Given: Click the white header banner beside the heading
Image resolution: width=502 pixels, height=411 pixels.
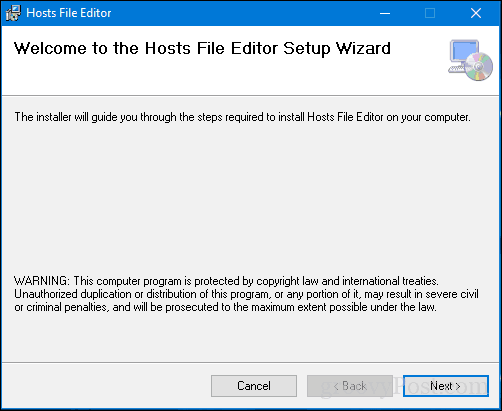Looking at the screenshot, I should [x=418, y=77].
